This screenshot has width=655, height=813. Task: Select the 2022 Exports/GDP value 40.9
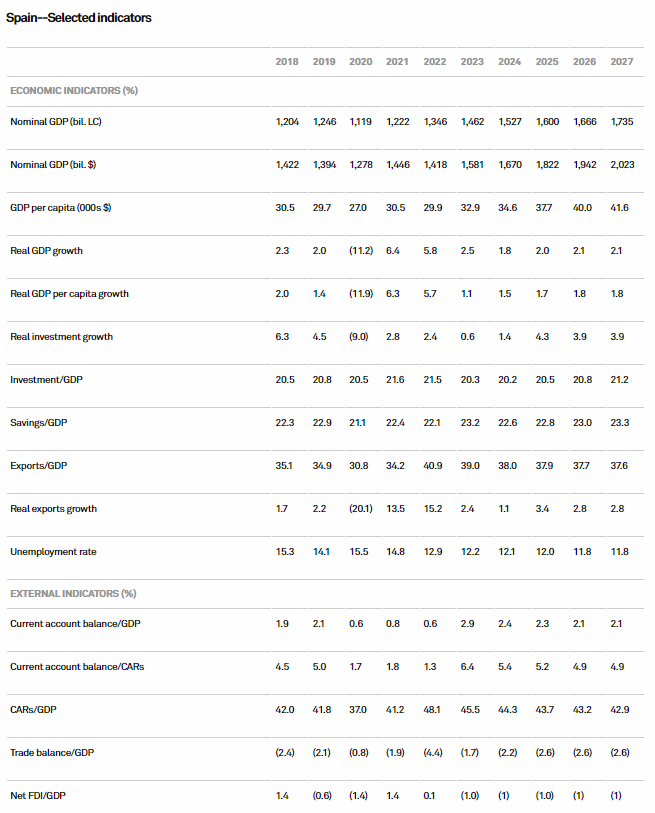(435, 466)
